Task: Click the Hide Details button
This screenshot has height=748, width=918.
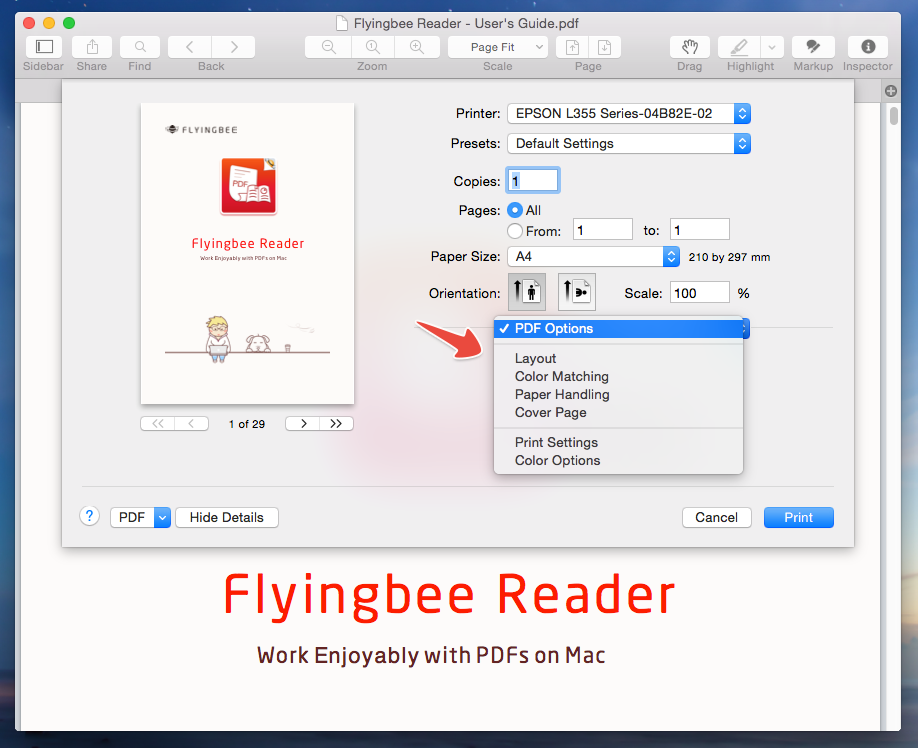Action: pos(227,517)
